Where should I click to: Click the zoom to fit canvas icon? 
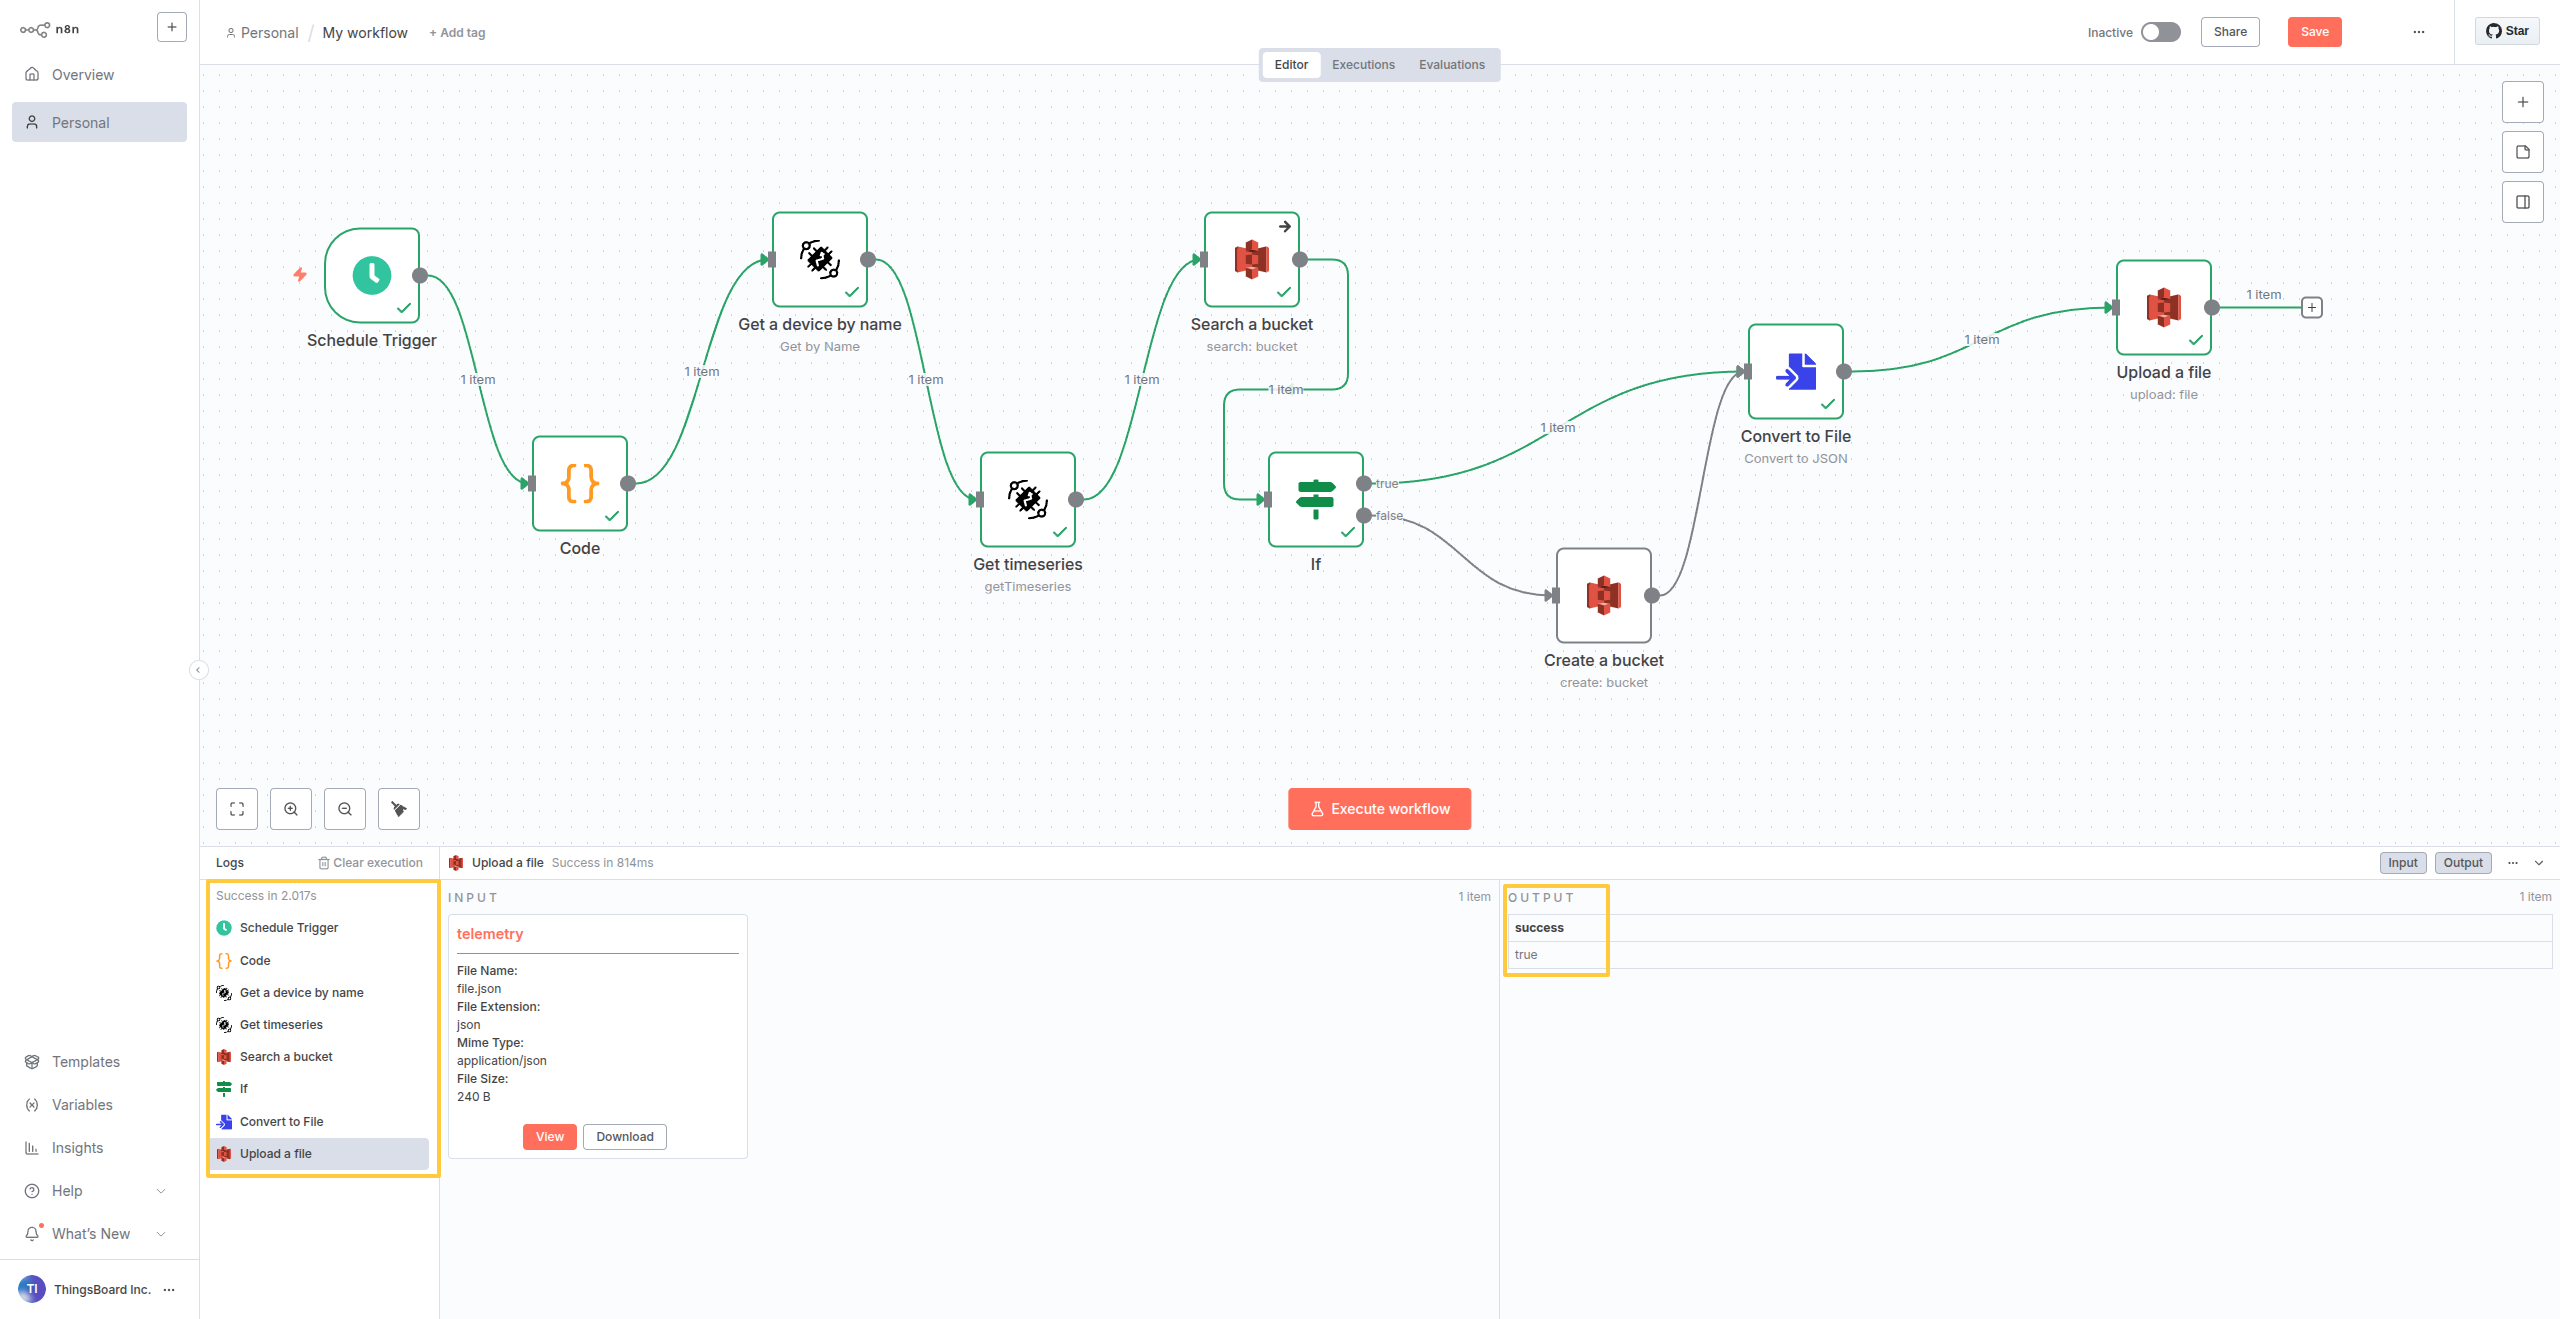click(x=237, y=809)
